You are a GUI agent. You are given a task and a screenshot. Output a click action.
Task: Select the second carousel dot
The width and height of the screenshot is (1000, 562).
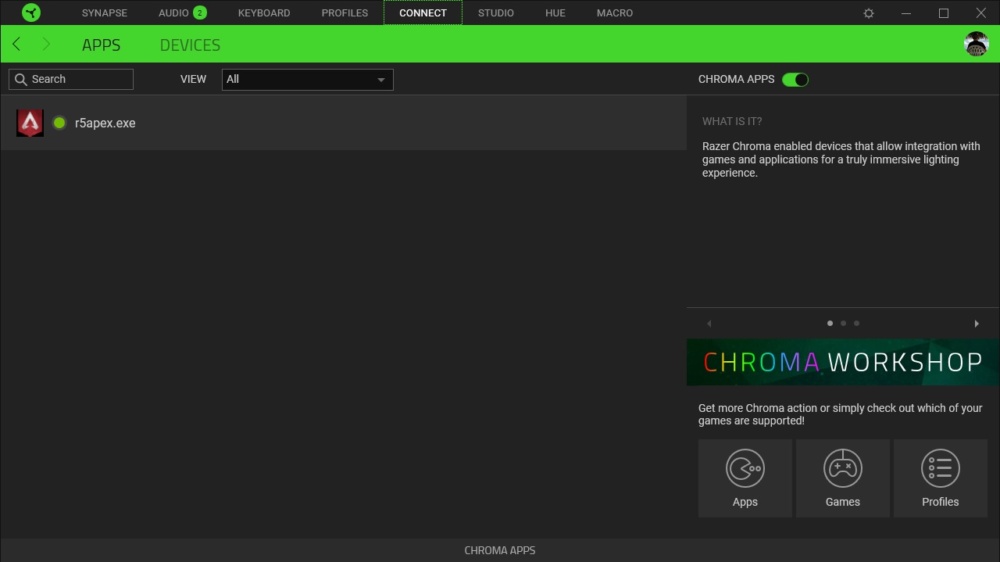point(843,323)
